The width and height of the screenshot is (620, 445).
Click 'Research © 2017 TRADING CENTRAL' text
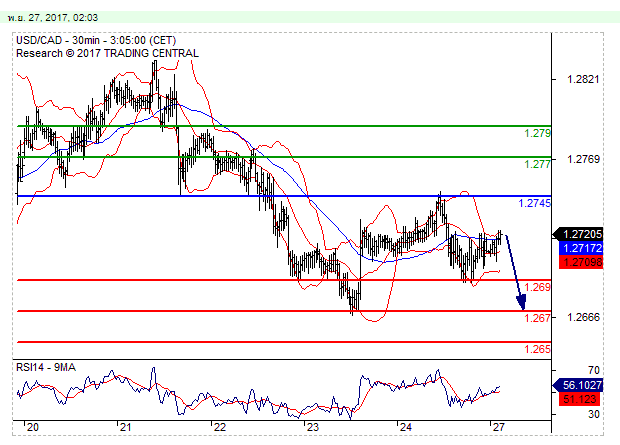pyautogui.click(x=107, y=53)
